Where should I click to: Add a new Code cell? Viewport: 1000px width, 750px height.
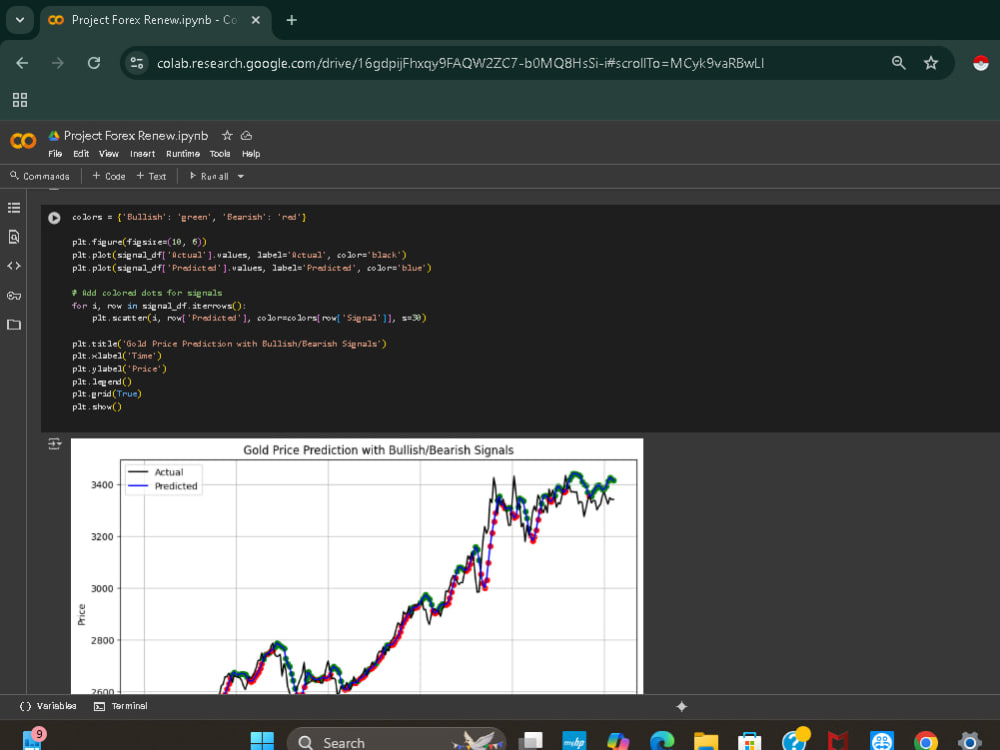[108, 176]
